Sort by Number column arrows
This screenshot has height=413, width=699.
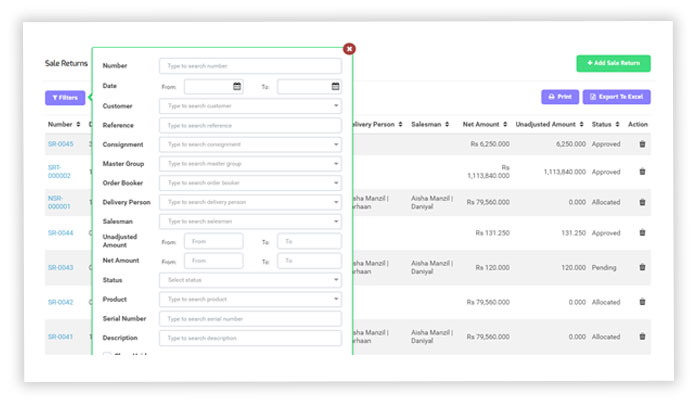(x=78, y=125)
